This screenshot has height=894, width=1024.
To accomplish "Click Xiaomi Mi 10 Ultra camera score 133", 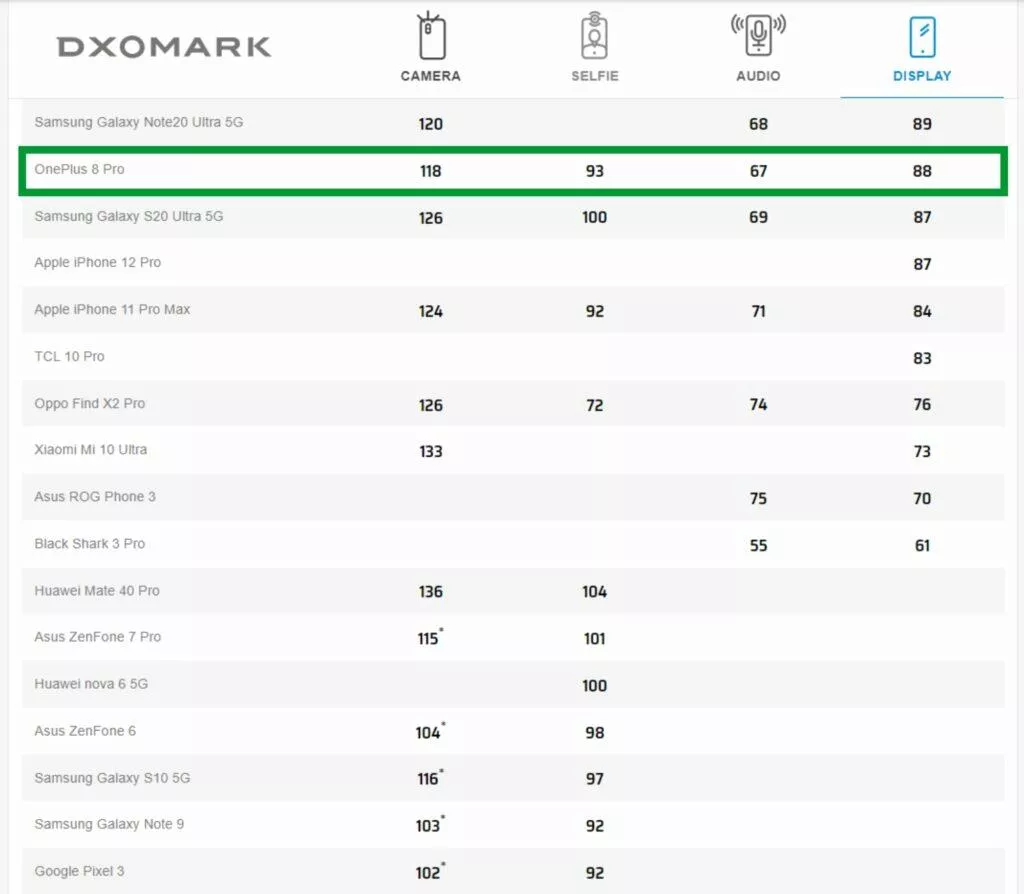I will [430, 452].
